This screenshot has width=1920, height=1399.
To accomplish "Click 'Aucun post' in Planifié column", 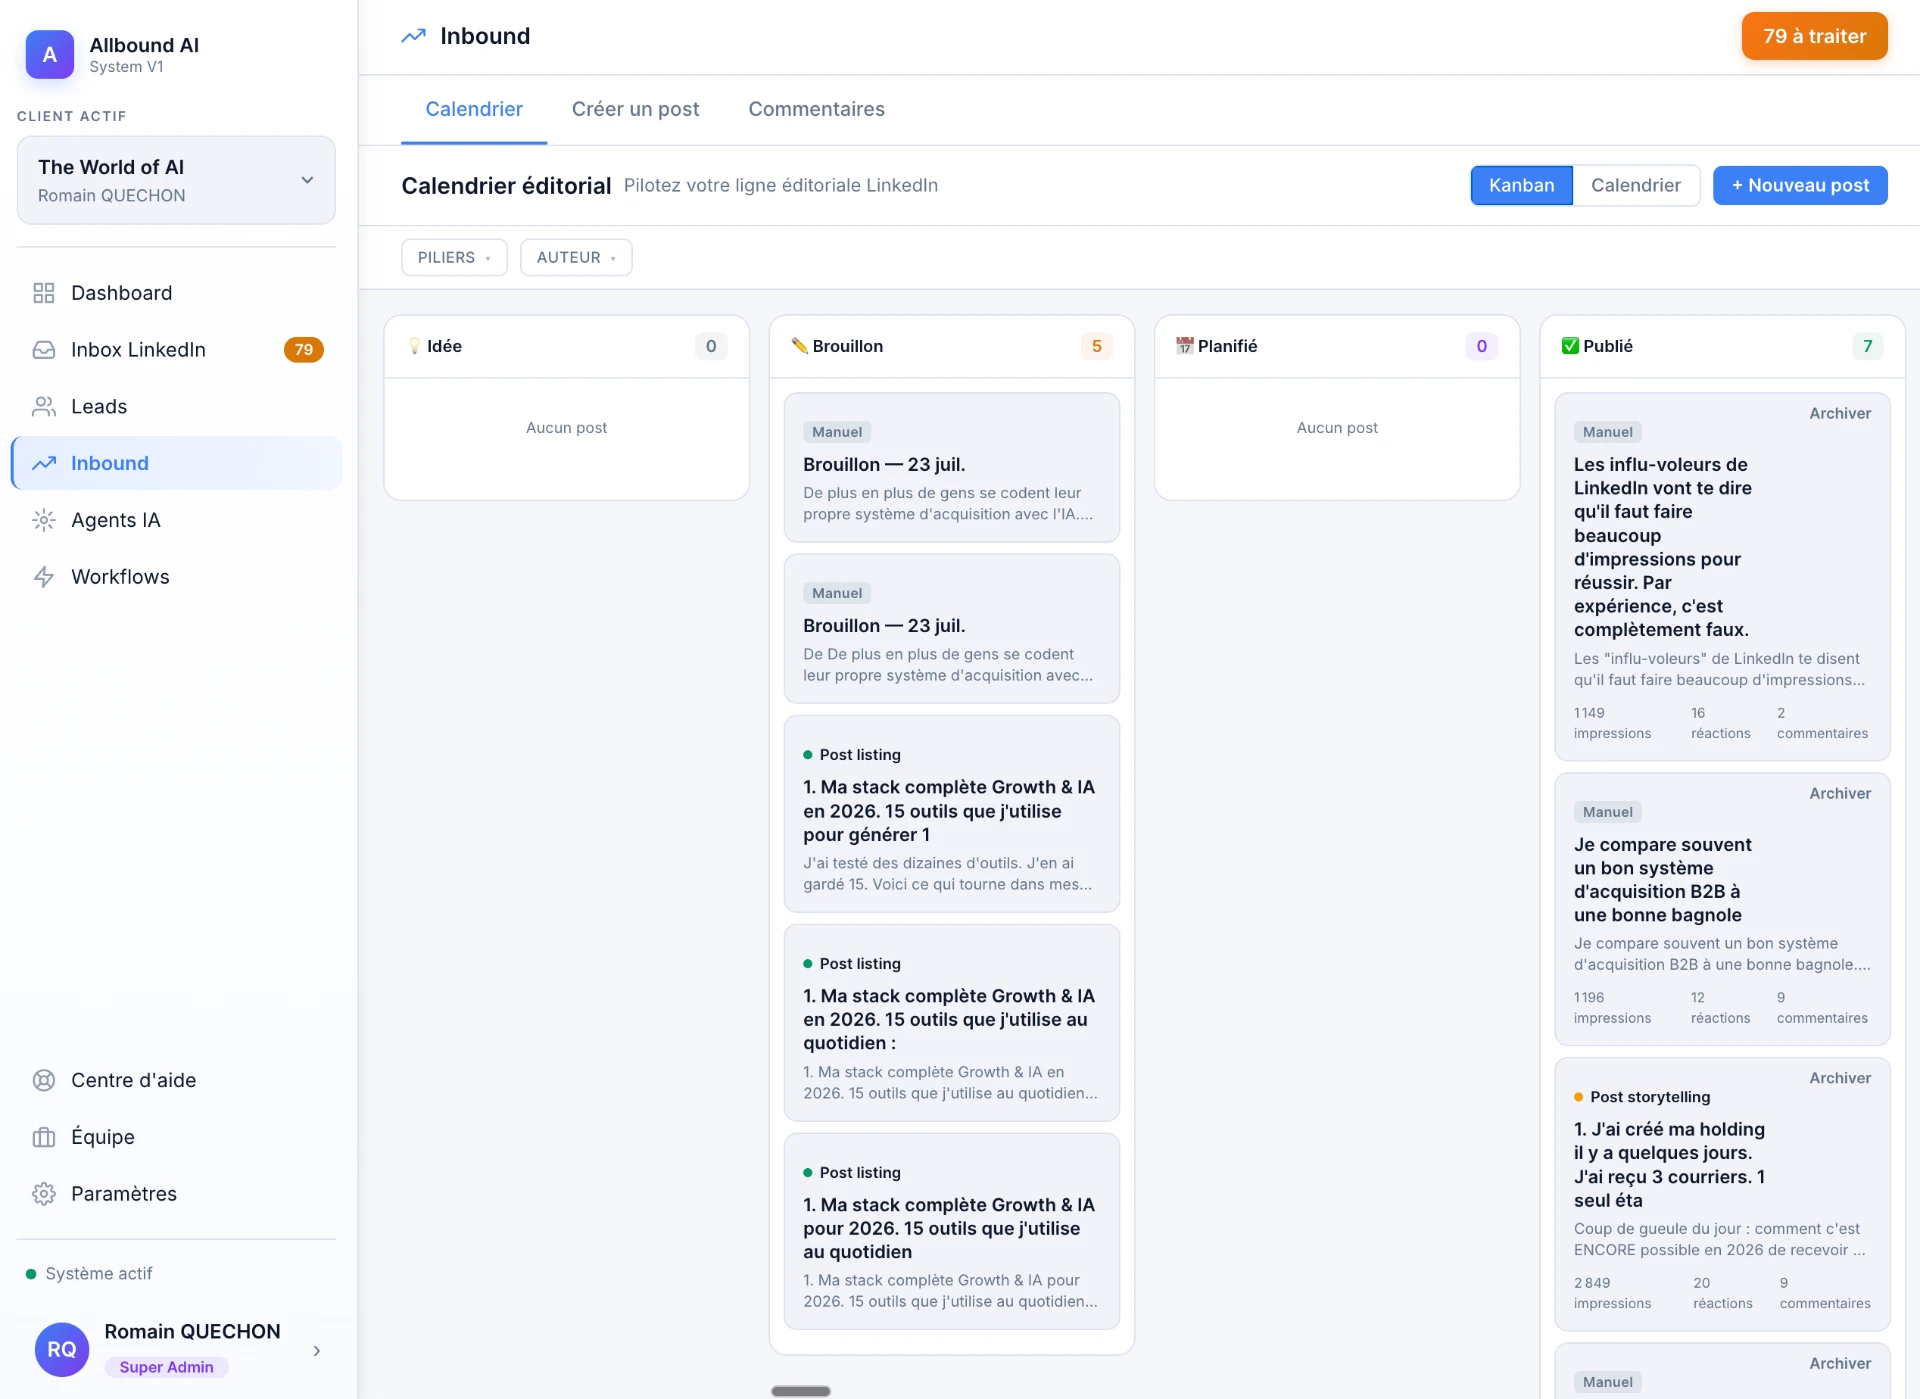I will (x=1337, y=427).
